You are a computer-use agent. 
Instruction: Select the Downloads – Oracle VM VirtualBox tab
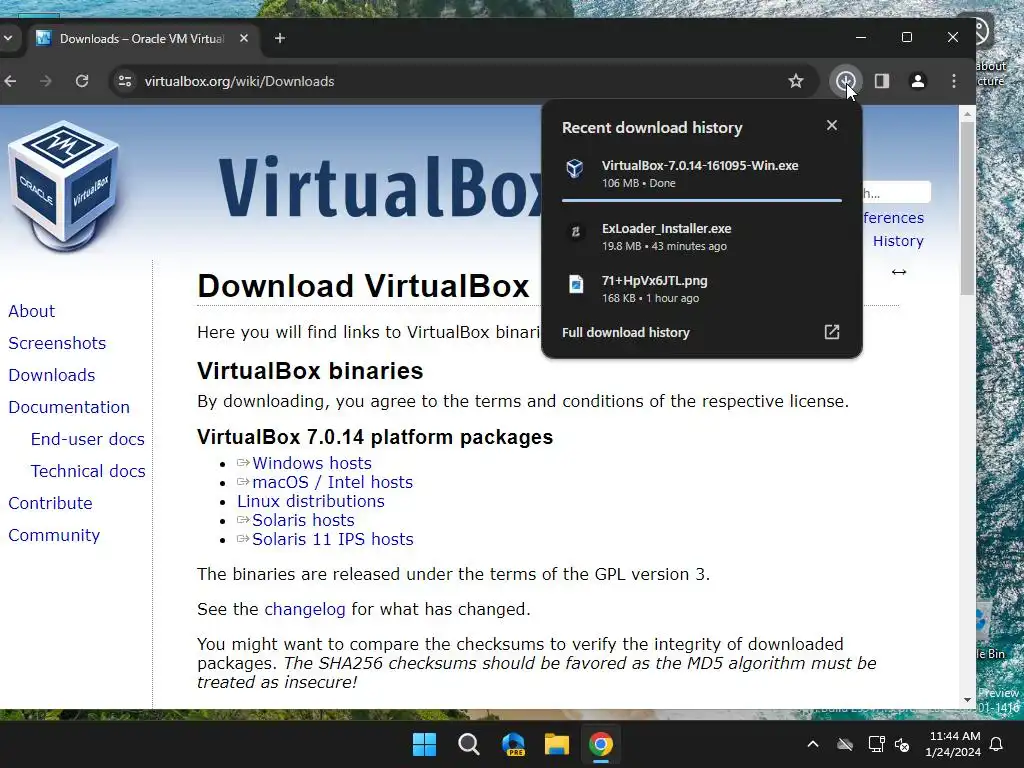(142, 39)
